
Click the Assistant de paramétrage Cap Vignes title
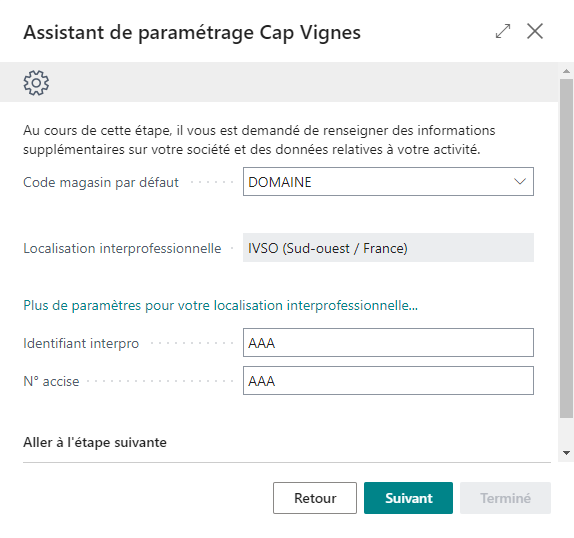tap(192, 33)
